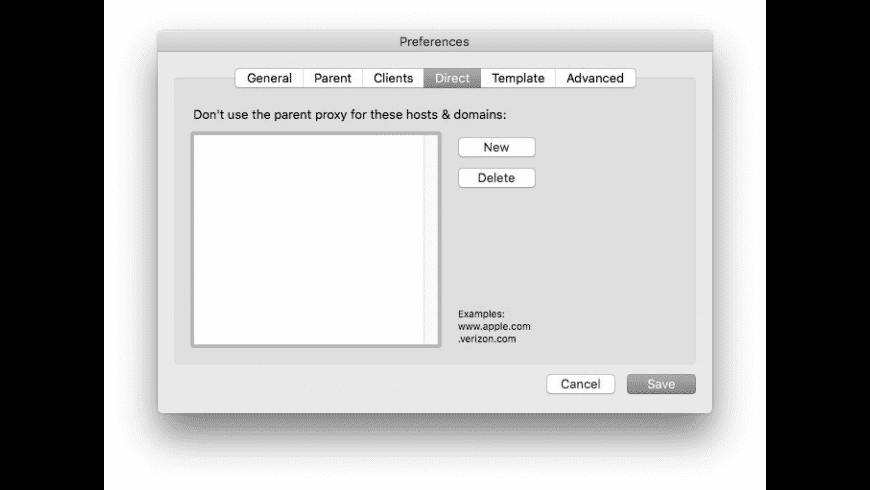Click inside the empty hosts list box
The height and width of the screenshot is (490, 870).
tap(308, 240)
